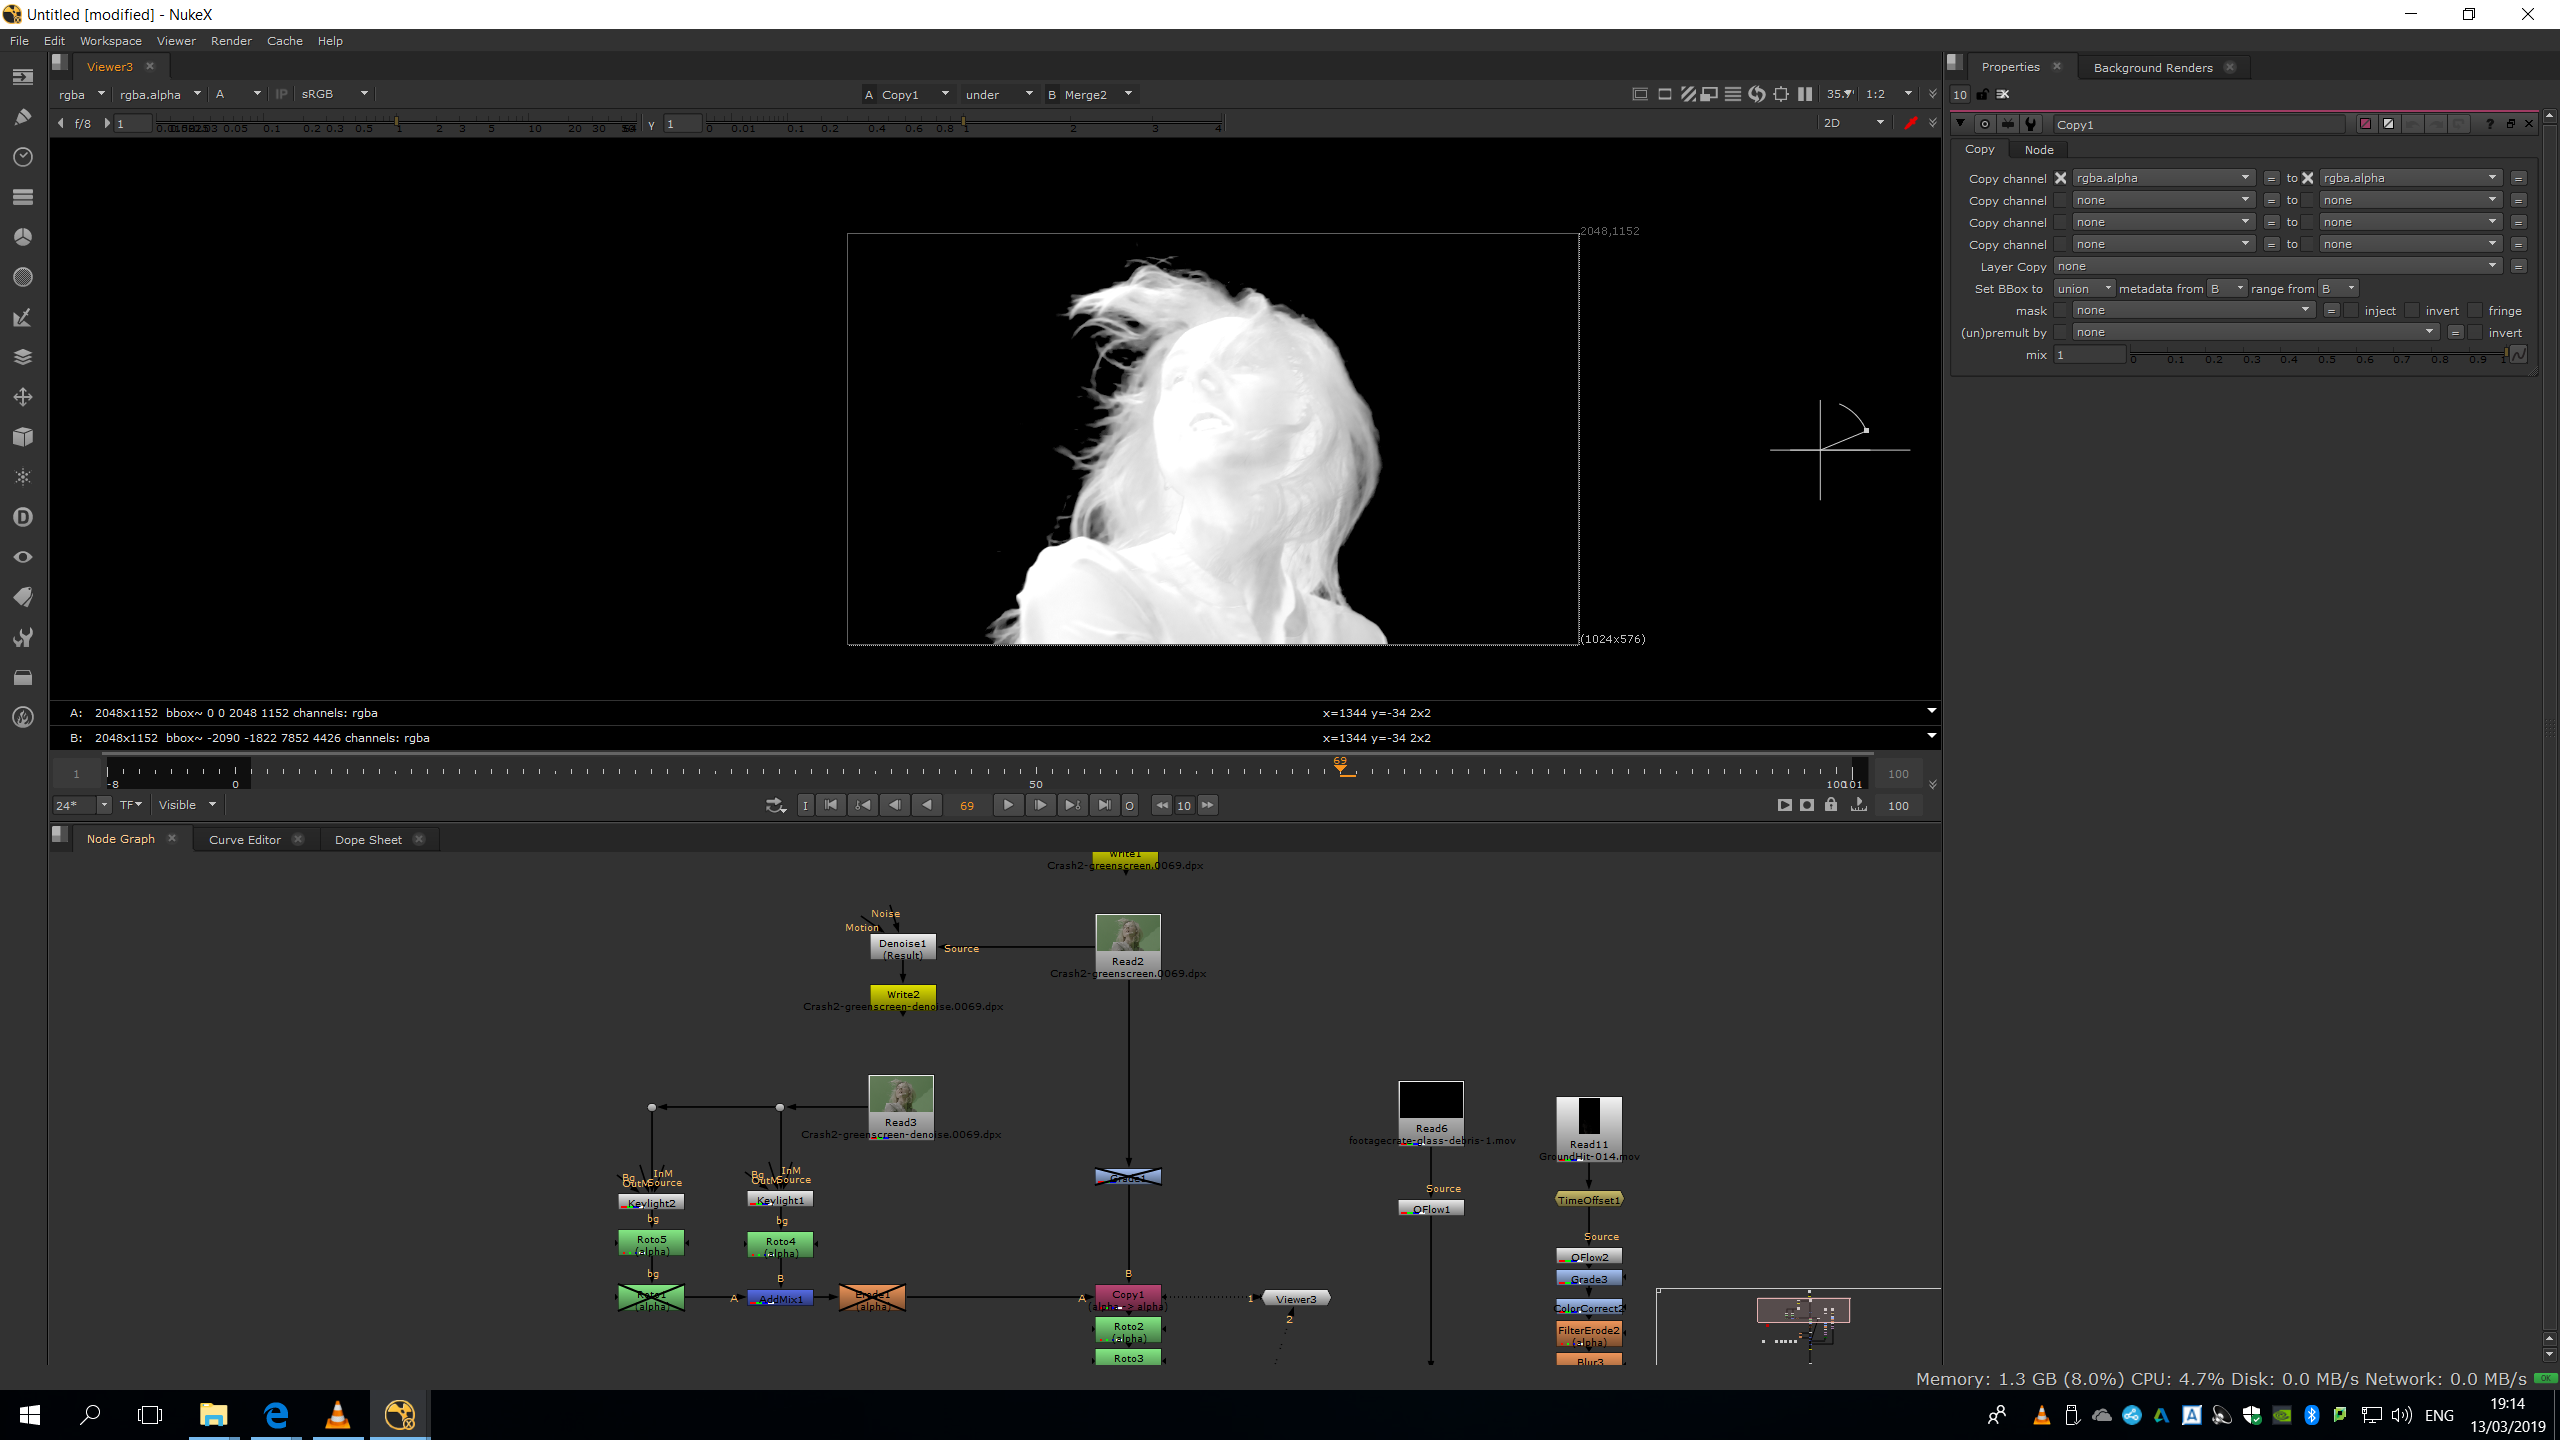The image size is (2560, 1440).
Task: Click the Transform nodes move icon
Action: (23, 397)
